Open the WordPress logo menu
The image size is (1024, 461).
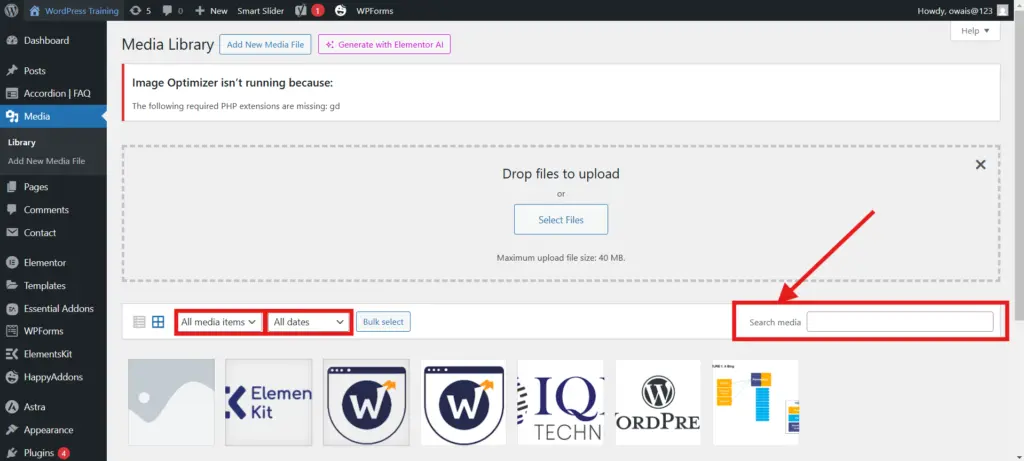pyautogui.click(x=11, y=10)
